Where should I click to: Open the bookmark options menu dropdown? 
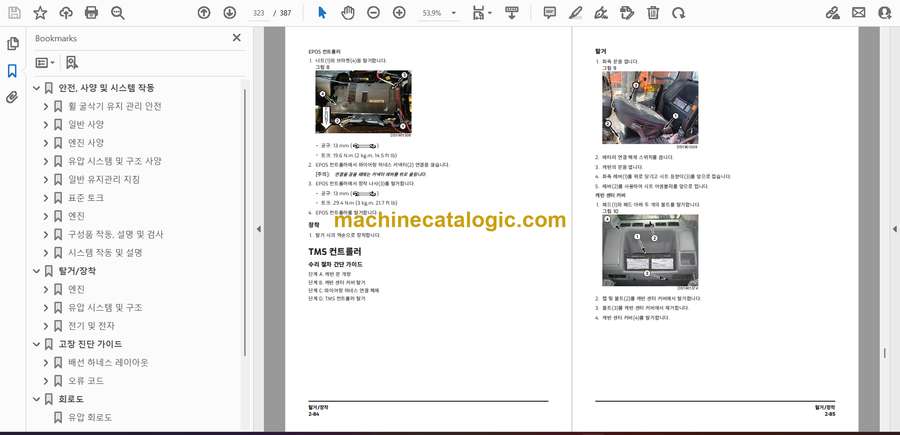tap(45, 62)
